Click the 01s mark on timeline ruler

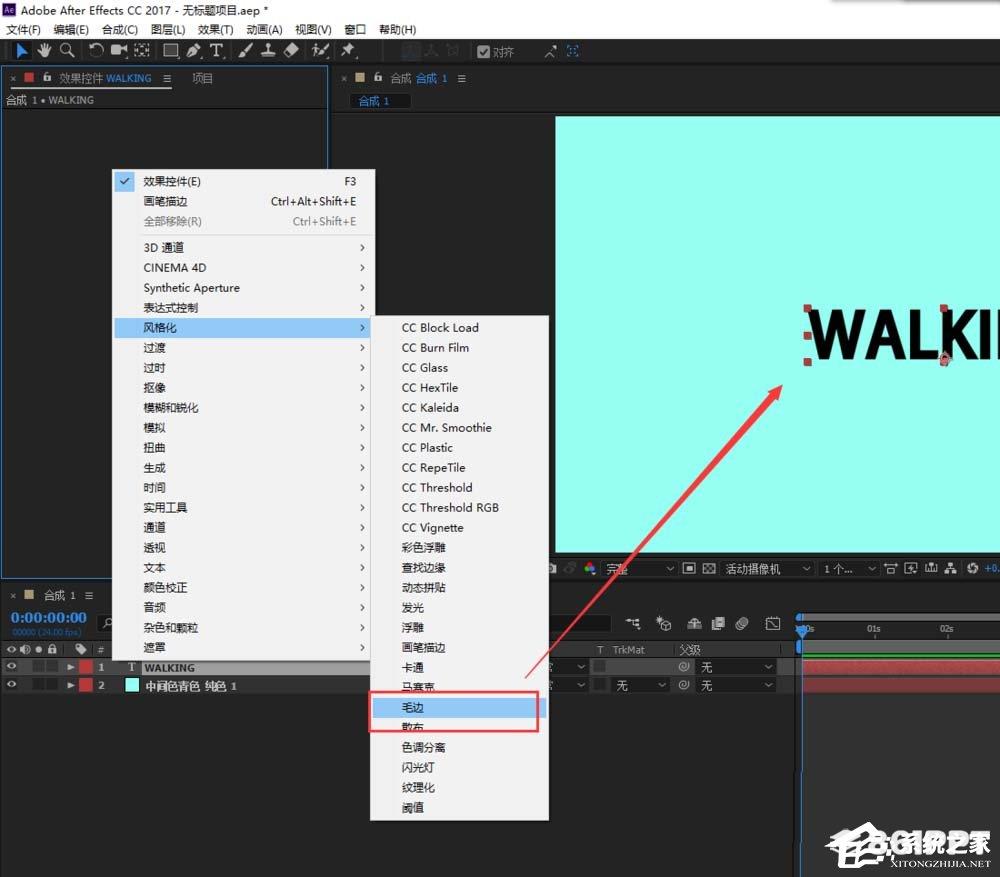pos(873,630)
